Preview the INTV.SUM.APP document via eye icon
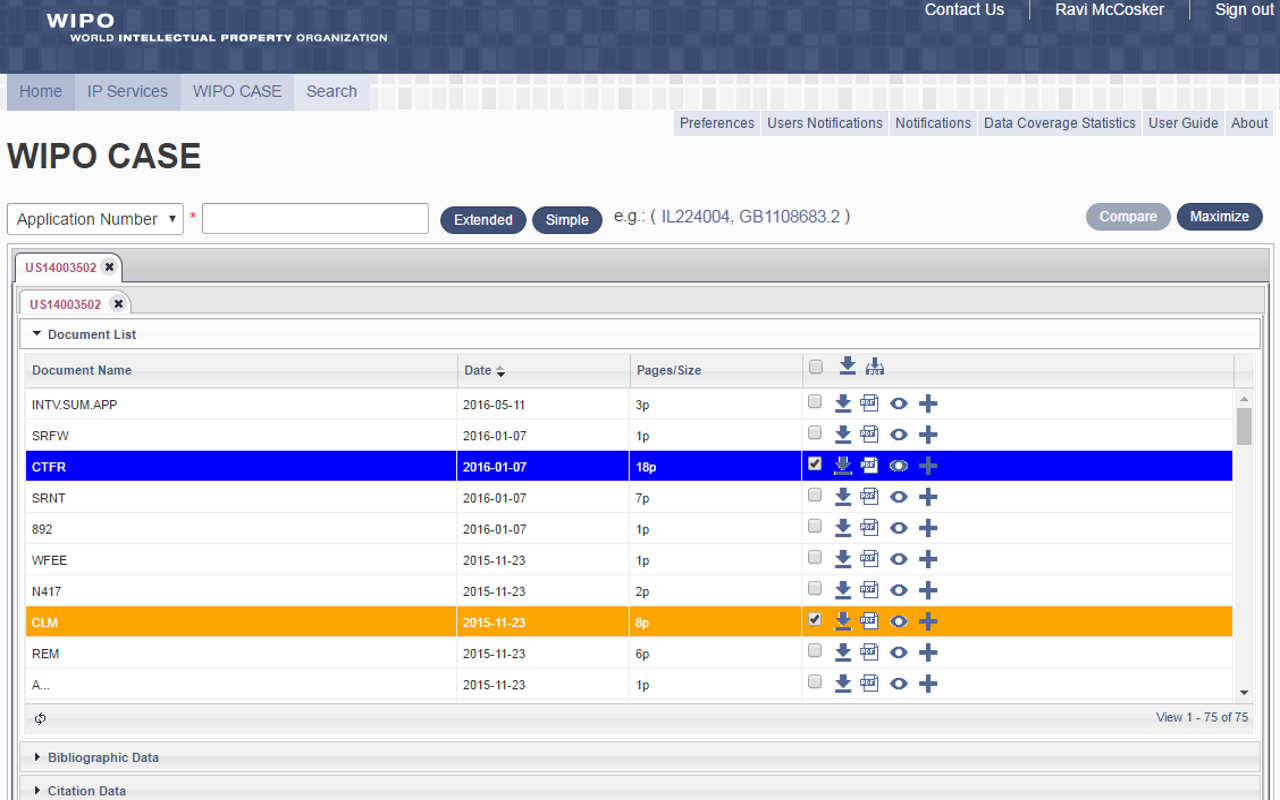Image resolution: width=1280 pixels, height=800 pixels. [899, 404]
